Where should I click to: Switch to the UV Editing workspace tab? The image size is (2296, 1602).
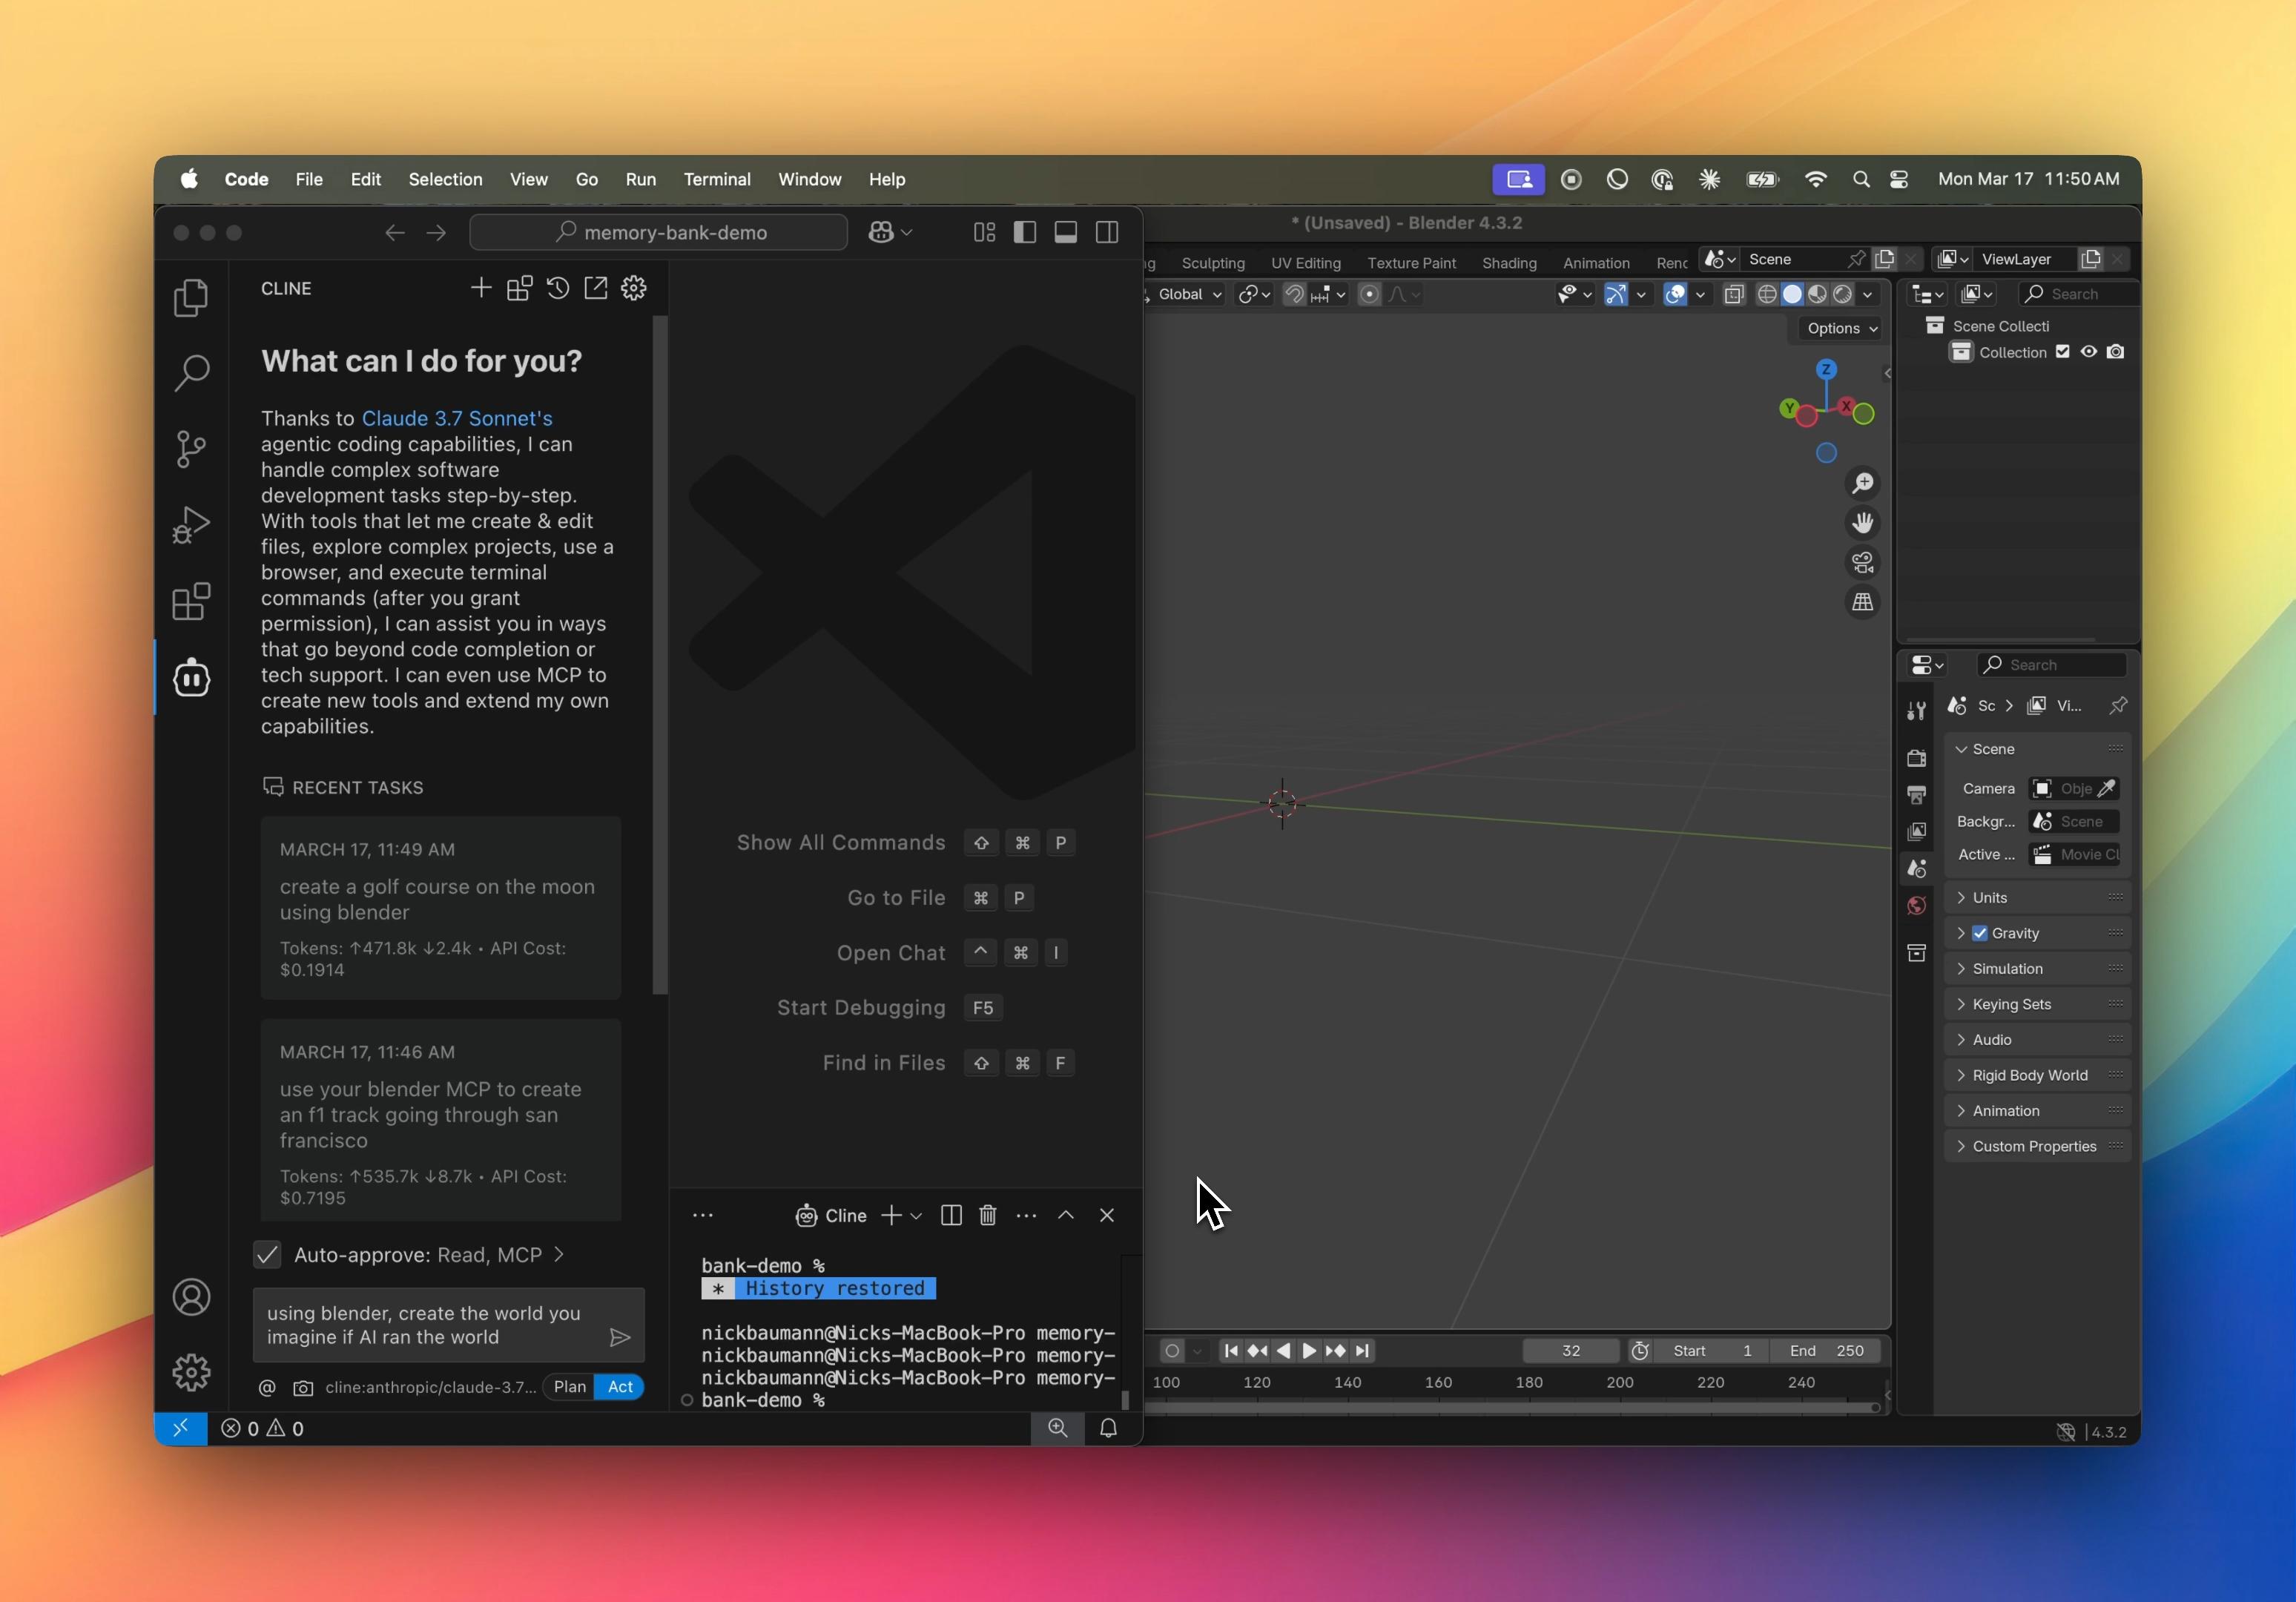tap(1305, 263)
